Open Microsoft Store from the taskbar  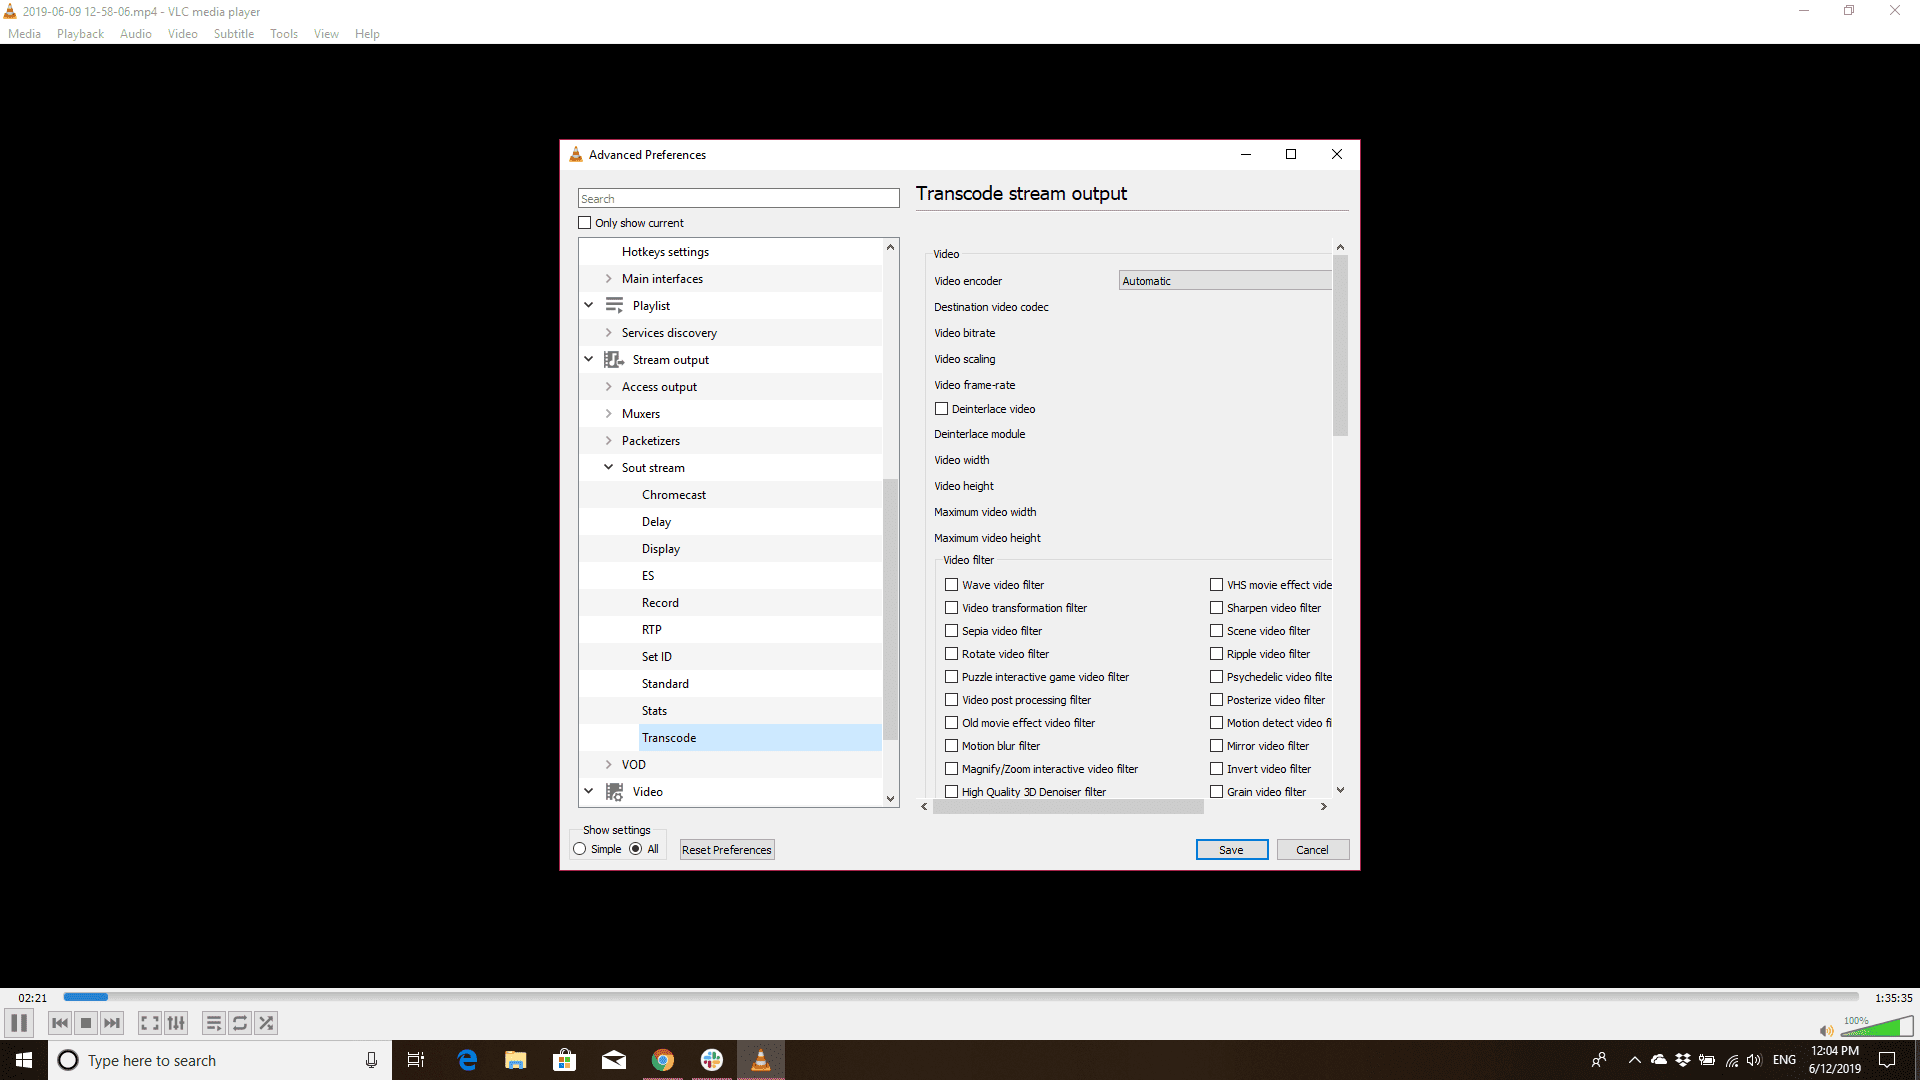tap(565, 1060)
